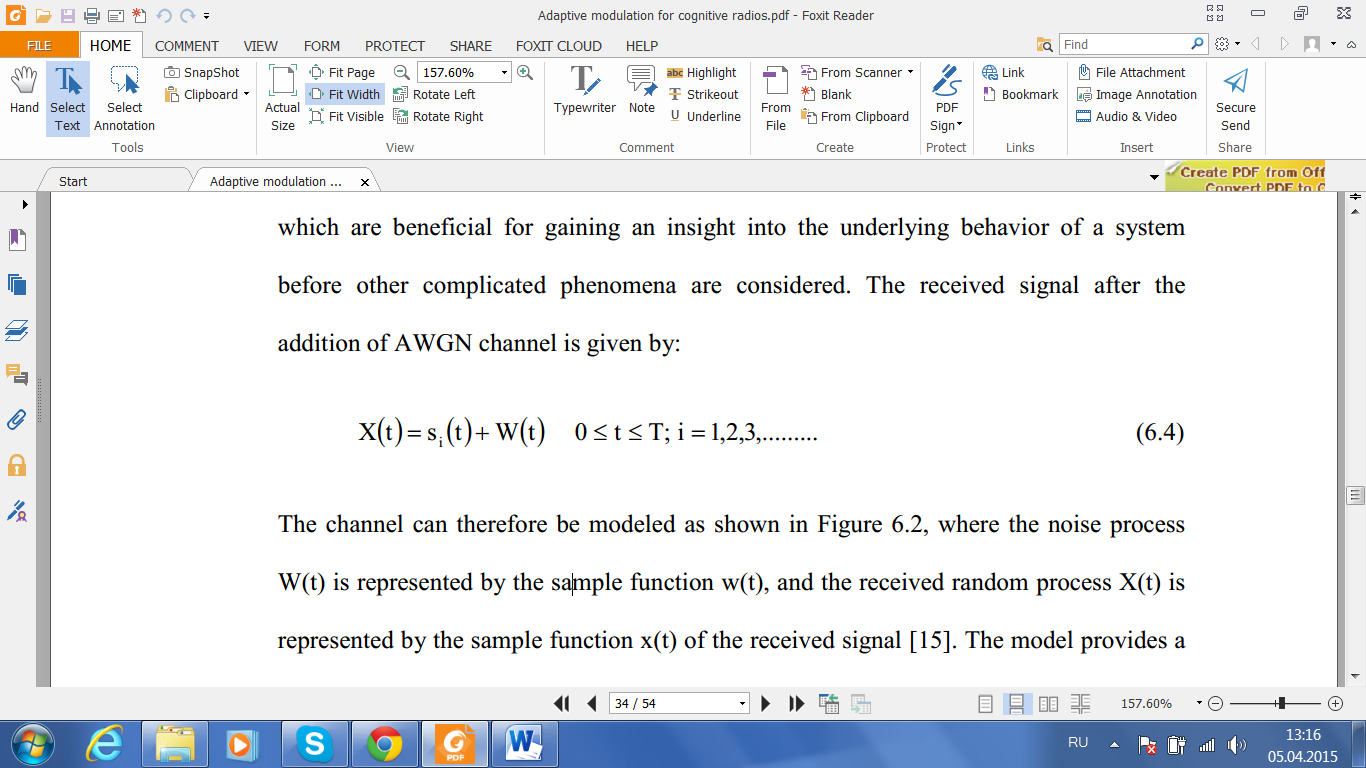Expand From Scanner dropdown
The image size is (1366, 768).
(x=910, y=72)
